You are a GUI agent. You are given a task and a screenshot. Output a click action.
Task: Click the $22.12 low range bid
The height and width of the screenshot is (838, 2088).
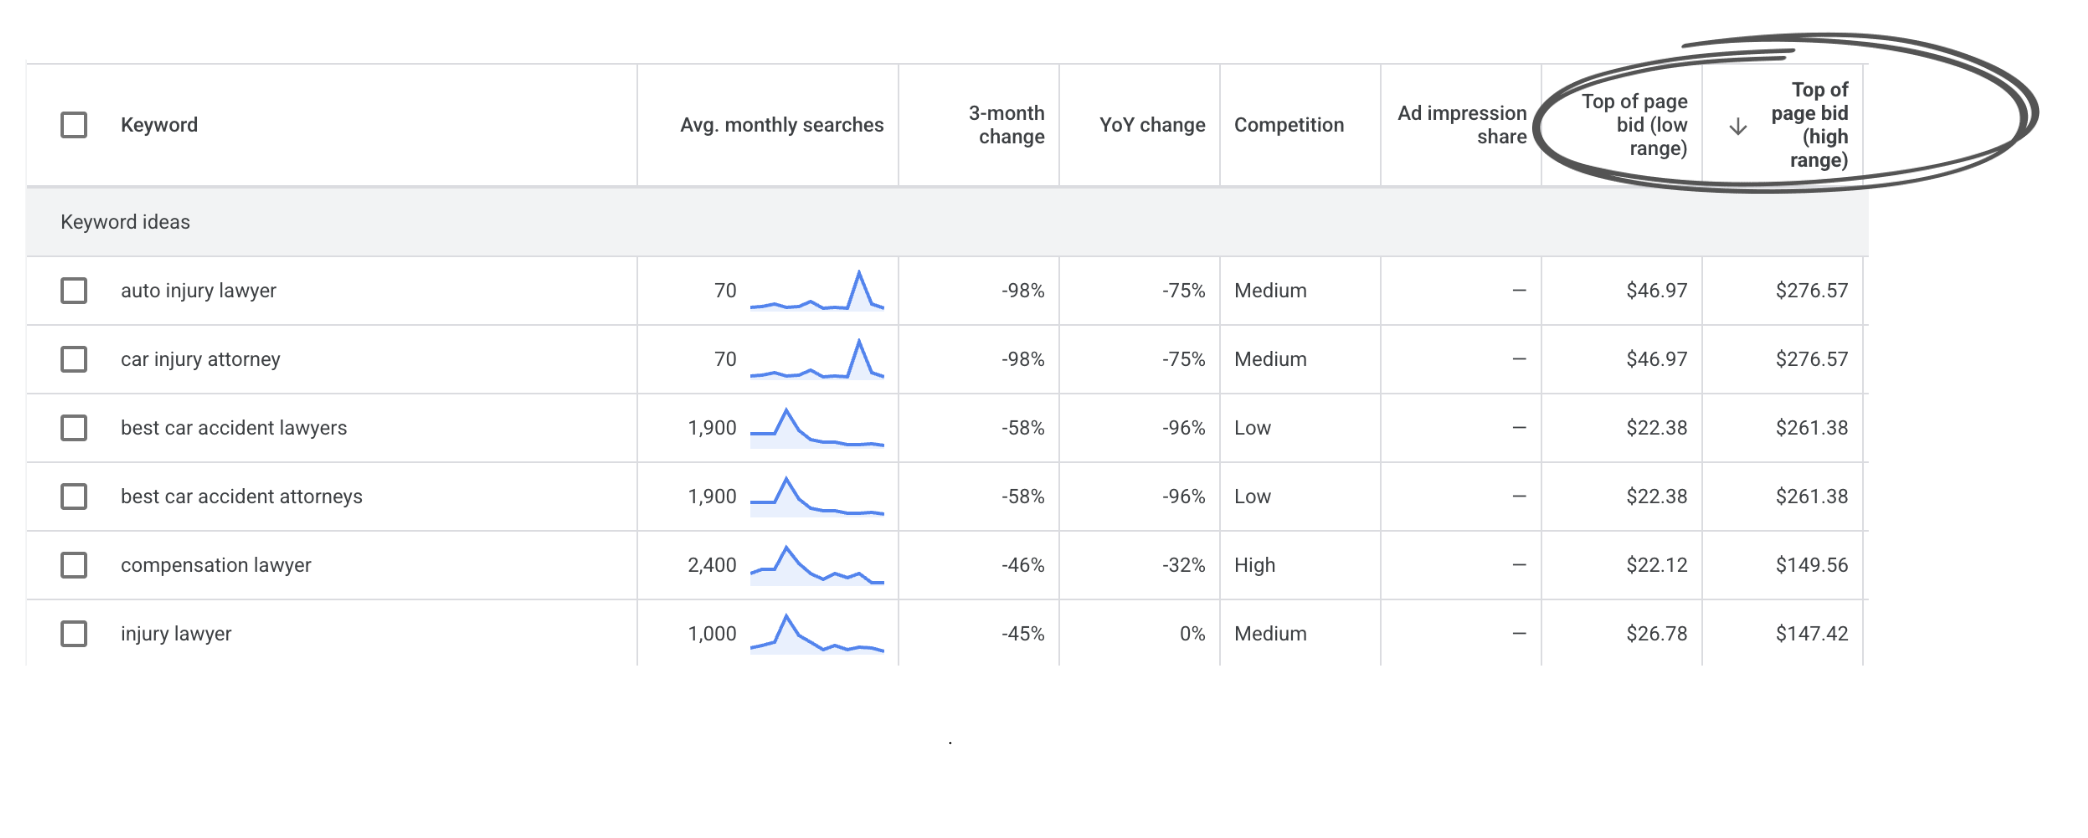click(1657, 565)
